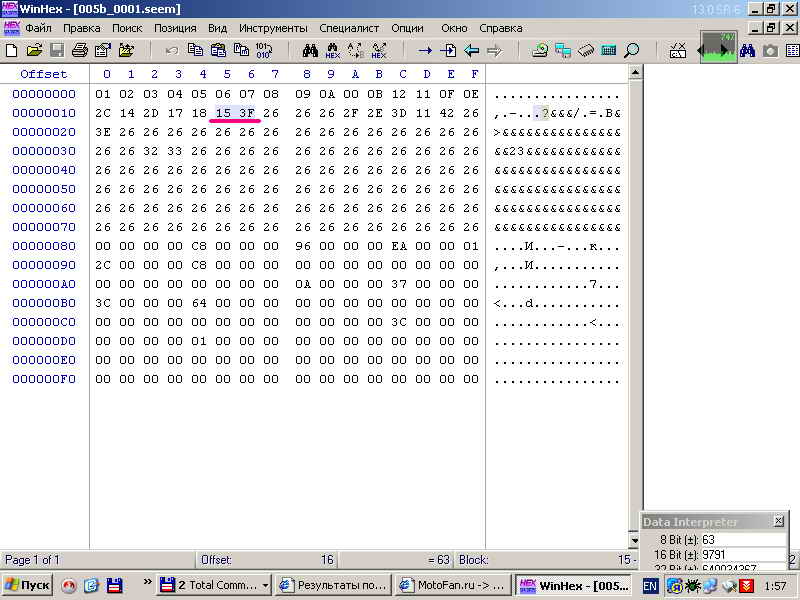
Task: Open the Специалист menu
Action: 349,28
